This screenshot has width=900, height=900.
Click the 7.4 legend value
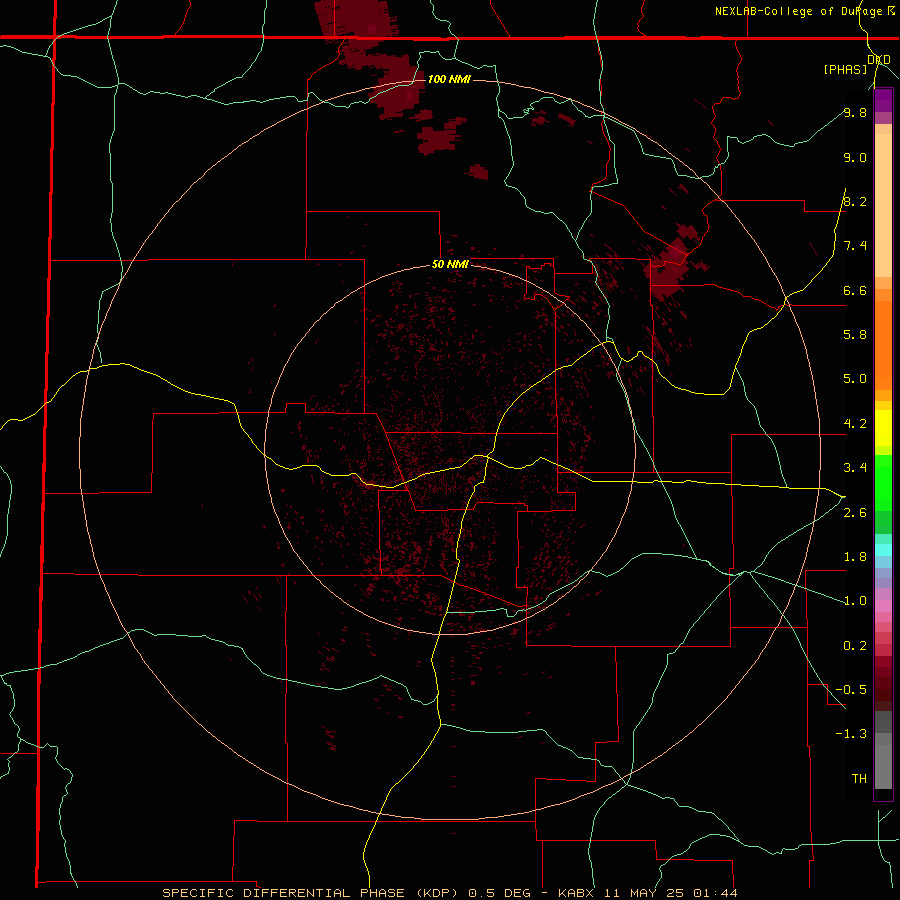(855, 246)
